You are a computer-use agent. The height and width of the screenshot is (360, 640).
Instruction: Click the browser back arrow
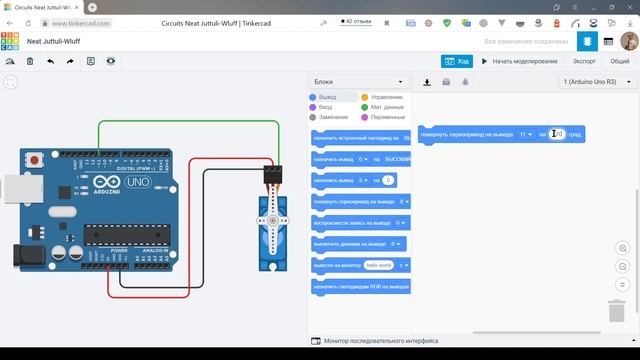pos(10,23)
